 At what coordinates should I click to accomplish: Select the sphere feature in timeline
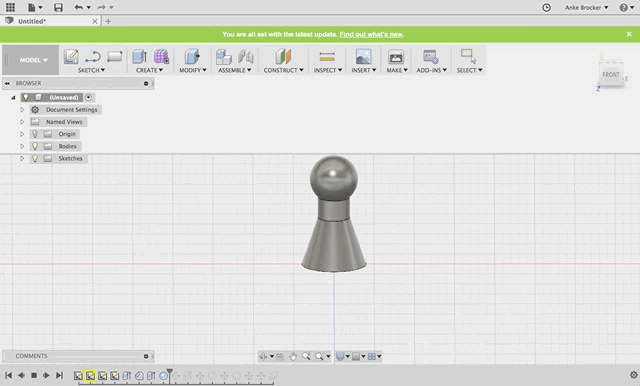(x=163, y=375)
